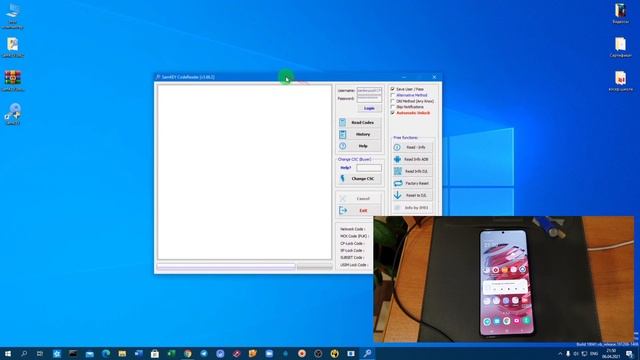Click the Factory Reset button
The height and width of the screenshot is (360, 640).
tap(412, 184)
